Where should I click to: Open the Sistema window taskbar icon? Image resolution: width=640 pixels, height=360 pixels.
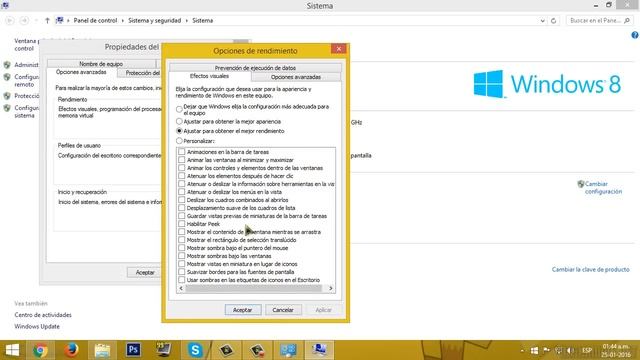click(x=319, y=350)
